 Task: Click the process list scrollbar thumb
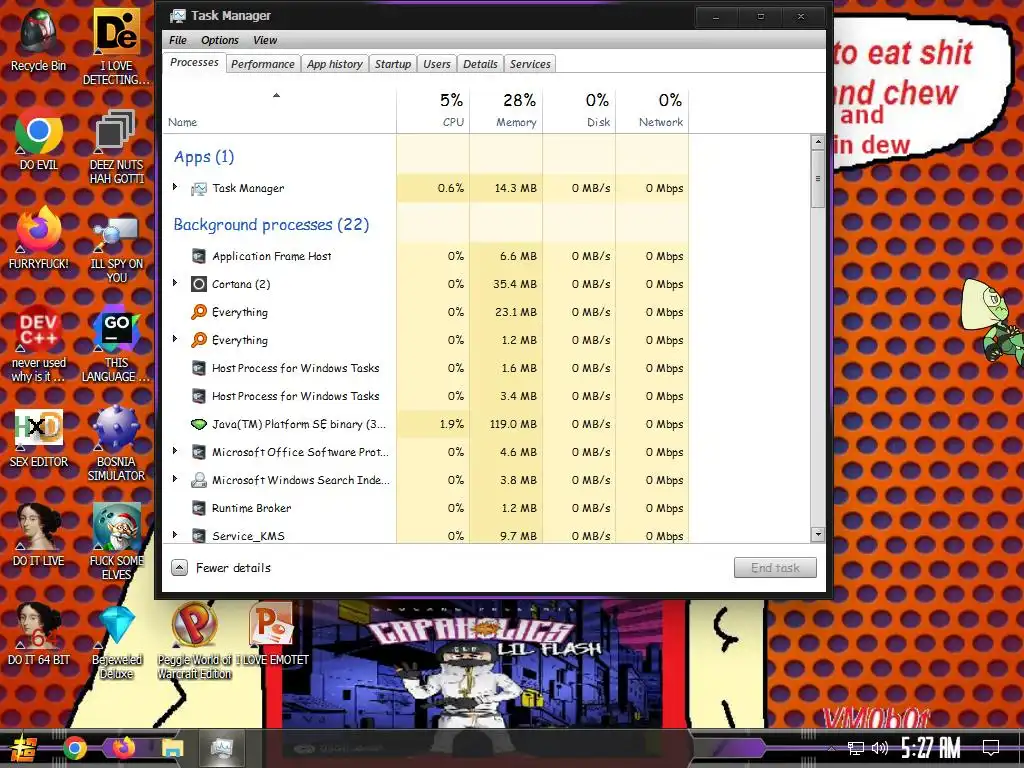[x=818, y=179]
